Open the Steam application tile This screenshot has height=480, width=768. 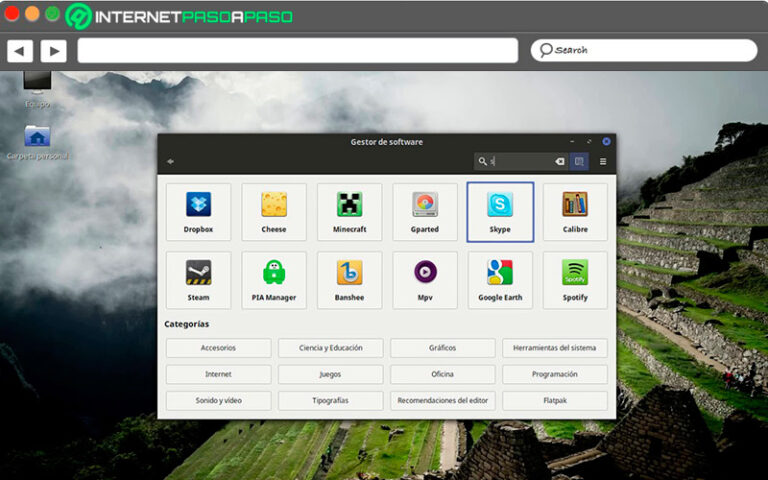click(198, 279)
